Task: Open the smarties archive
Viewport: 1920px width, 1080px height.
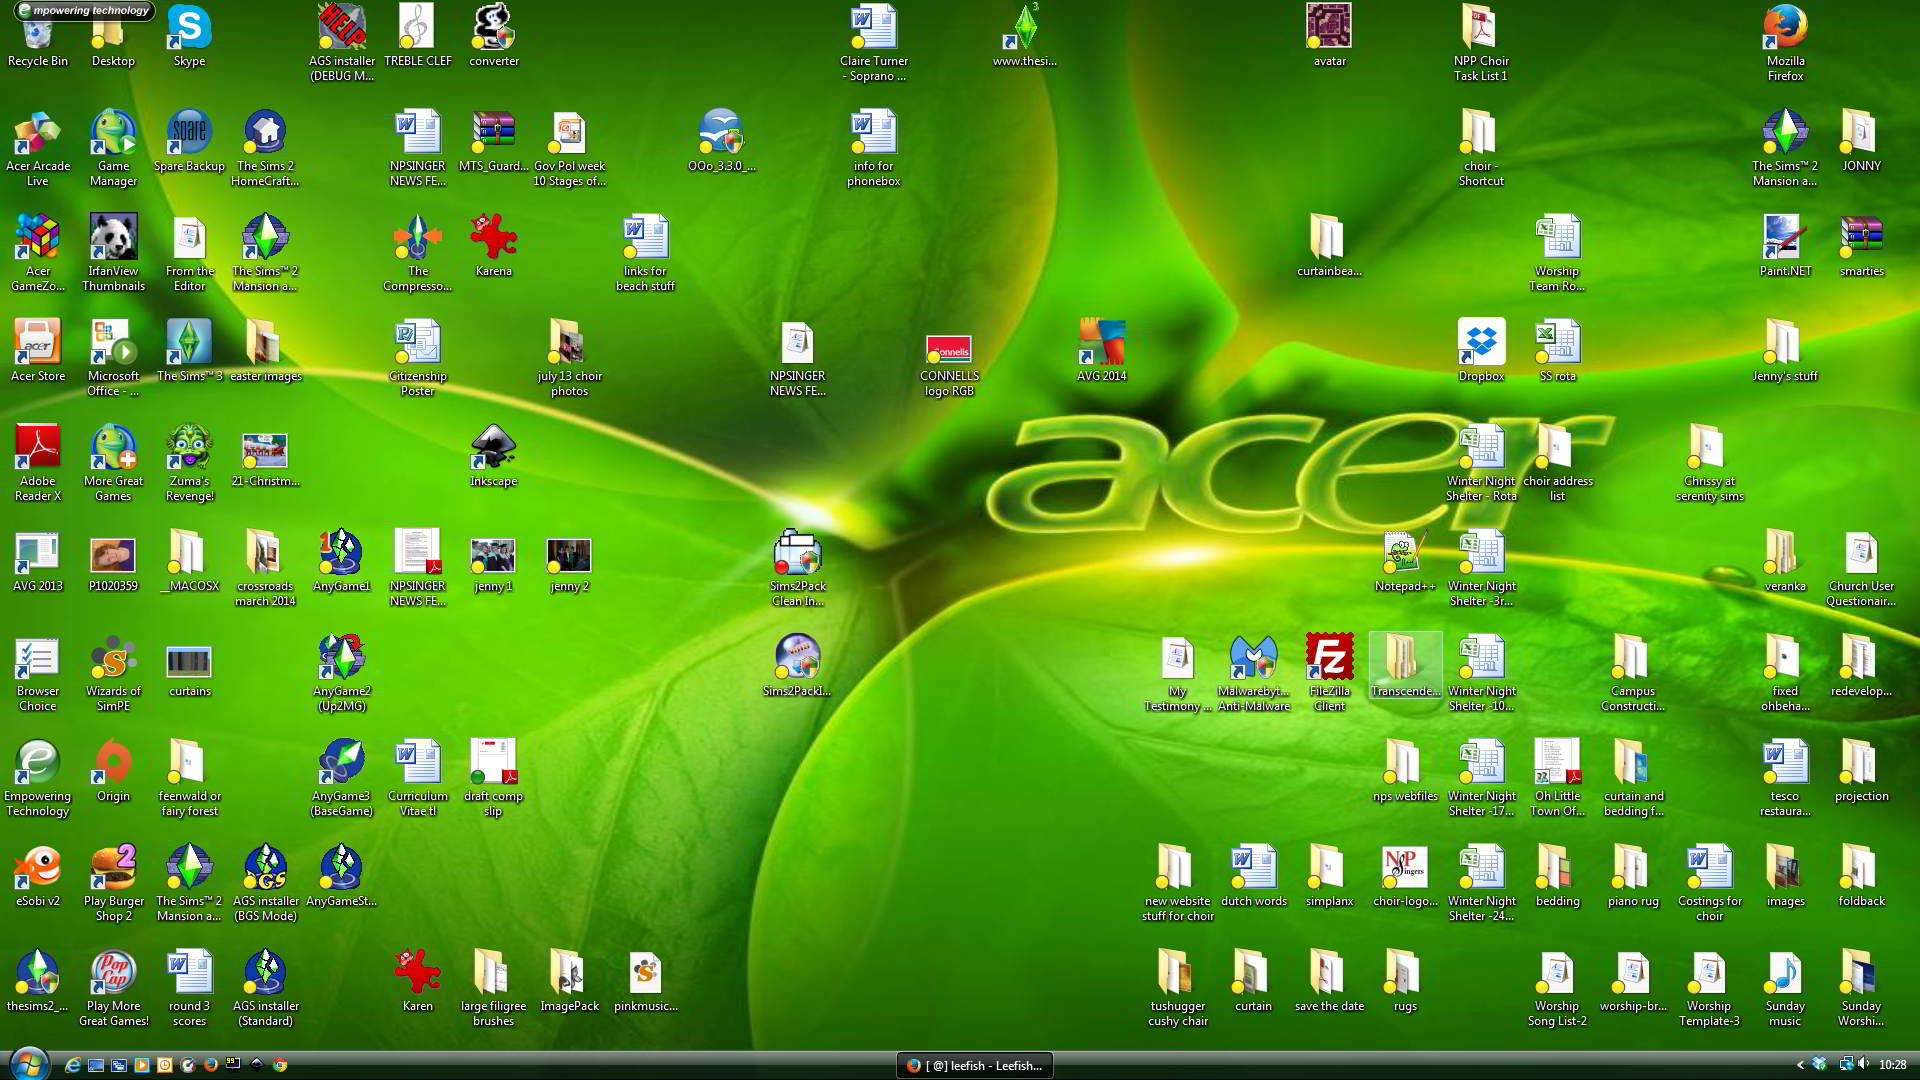Action: pos(1861,245)
